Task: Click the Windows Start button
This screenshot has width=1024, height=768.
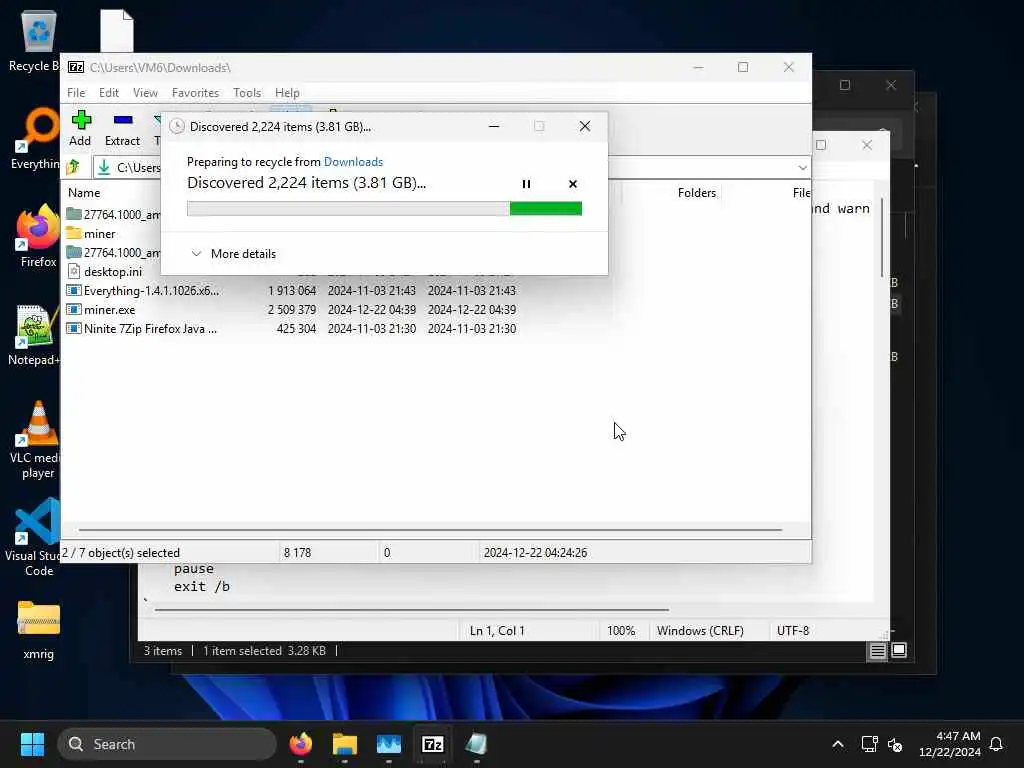Action: [32, 744]
